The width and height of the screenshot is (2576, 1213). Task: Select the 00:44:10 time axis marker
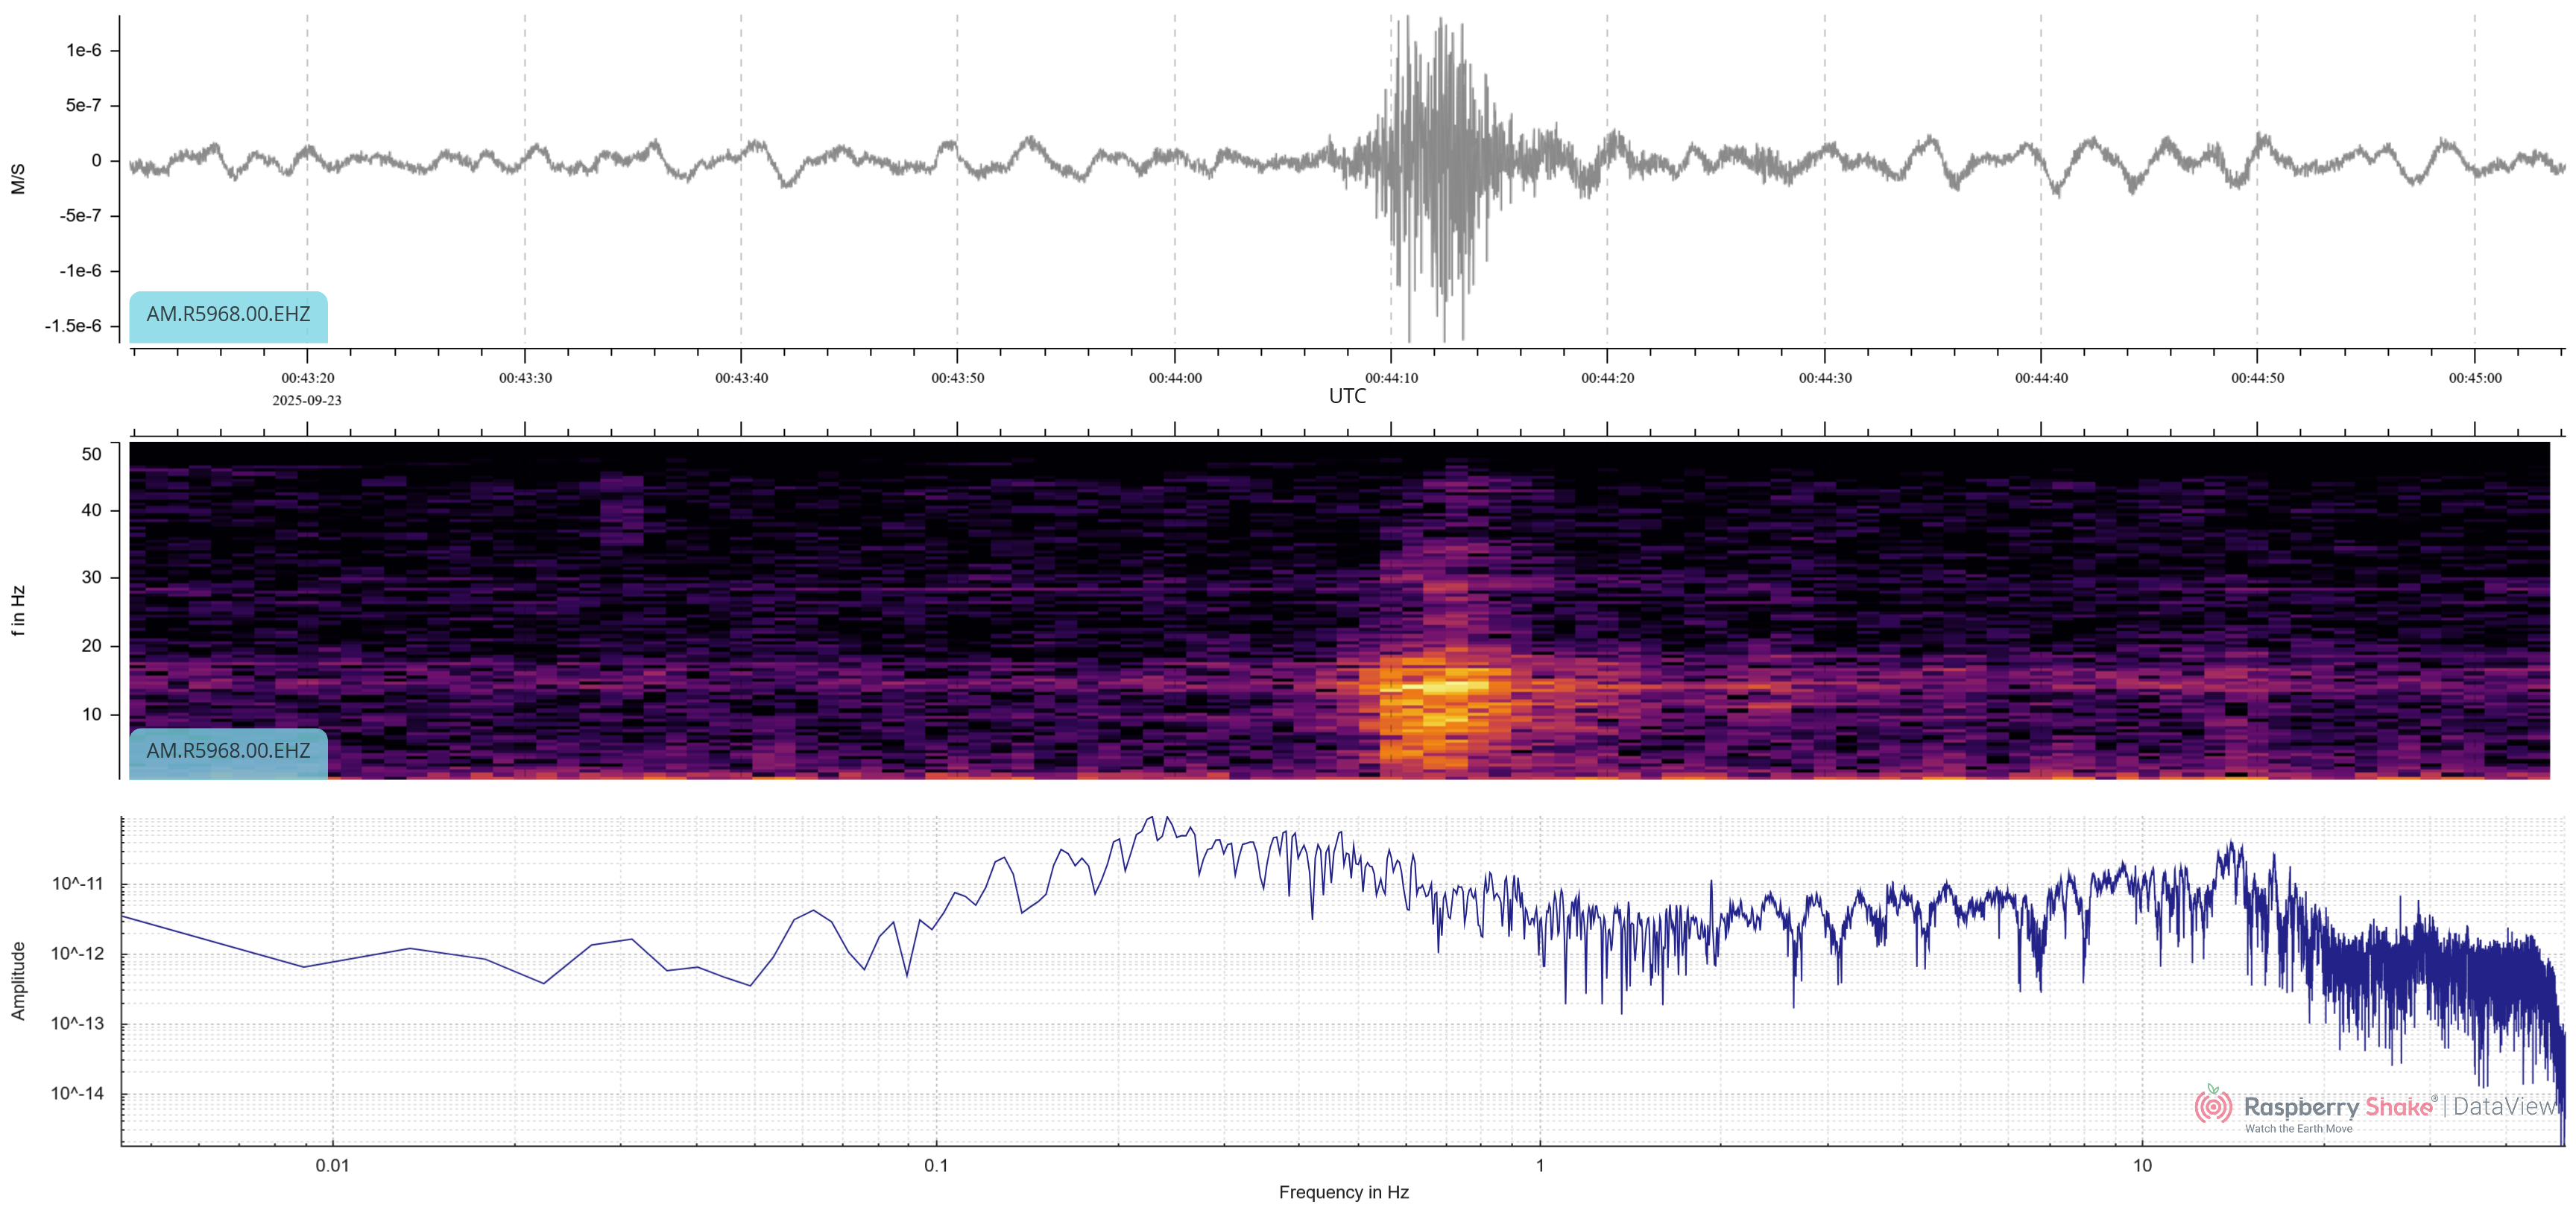click(1391, 378)
